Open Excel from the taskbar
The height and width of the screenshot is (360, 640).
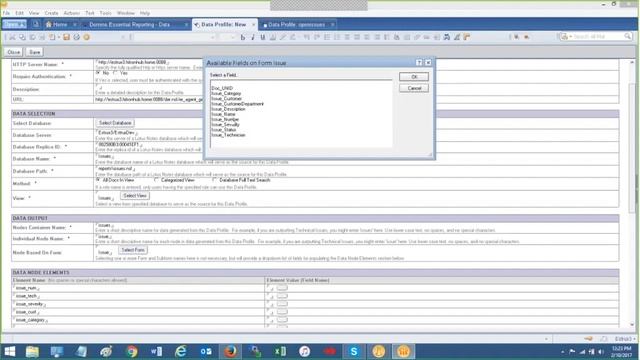280,351
